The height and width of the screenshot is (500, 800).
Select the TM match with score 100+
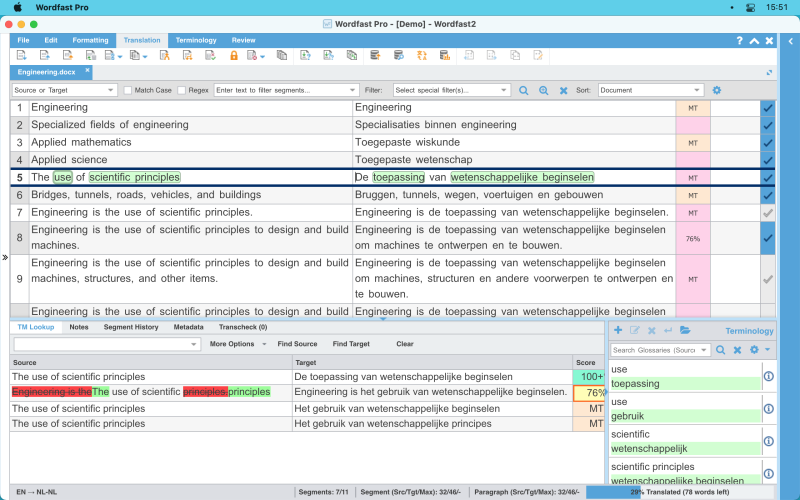307,377
